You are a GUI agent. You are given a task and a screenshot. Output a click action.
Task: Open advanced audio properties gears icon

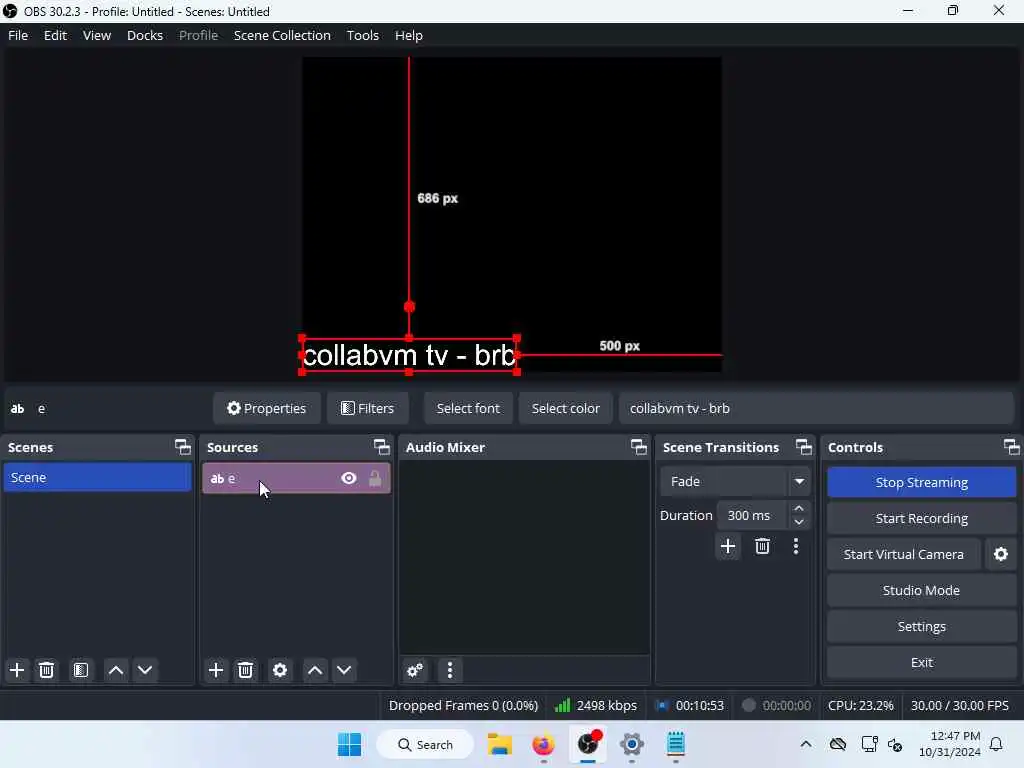[x=415, y=670]
